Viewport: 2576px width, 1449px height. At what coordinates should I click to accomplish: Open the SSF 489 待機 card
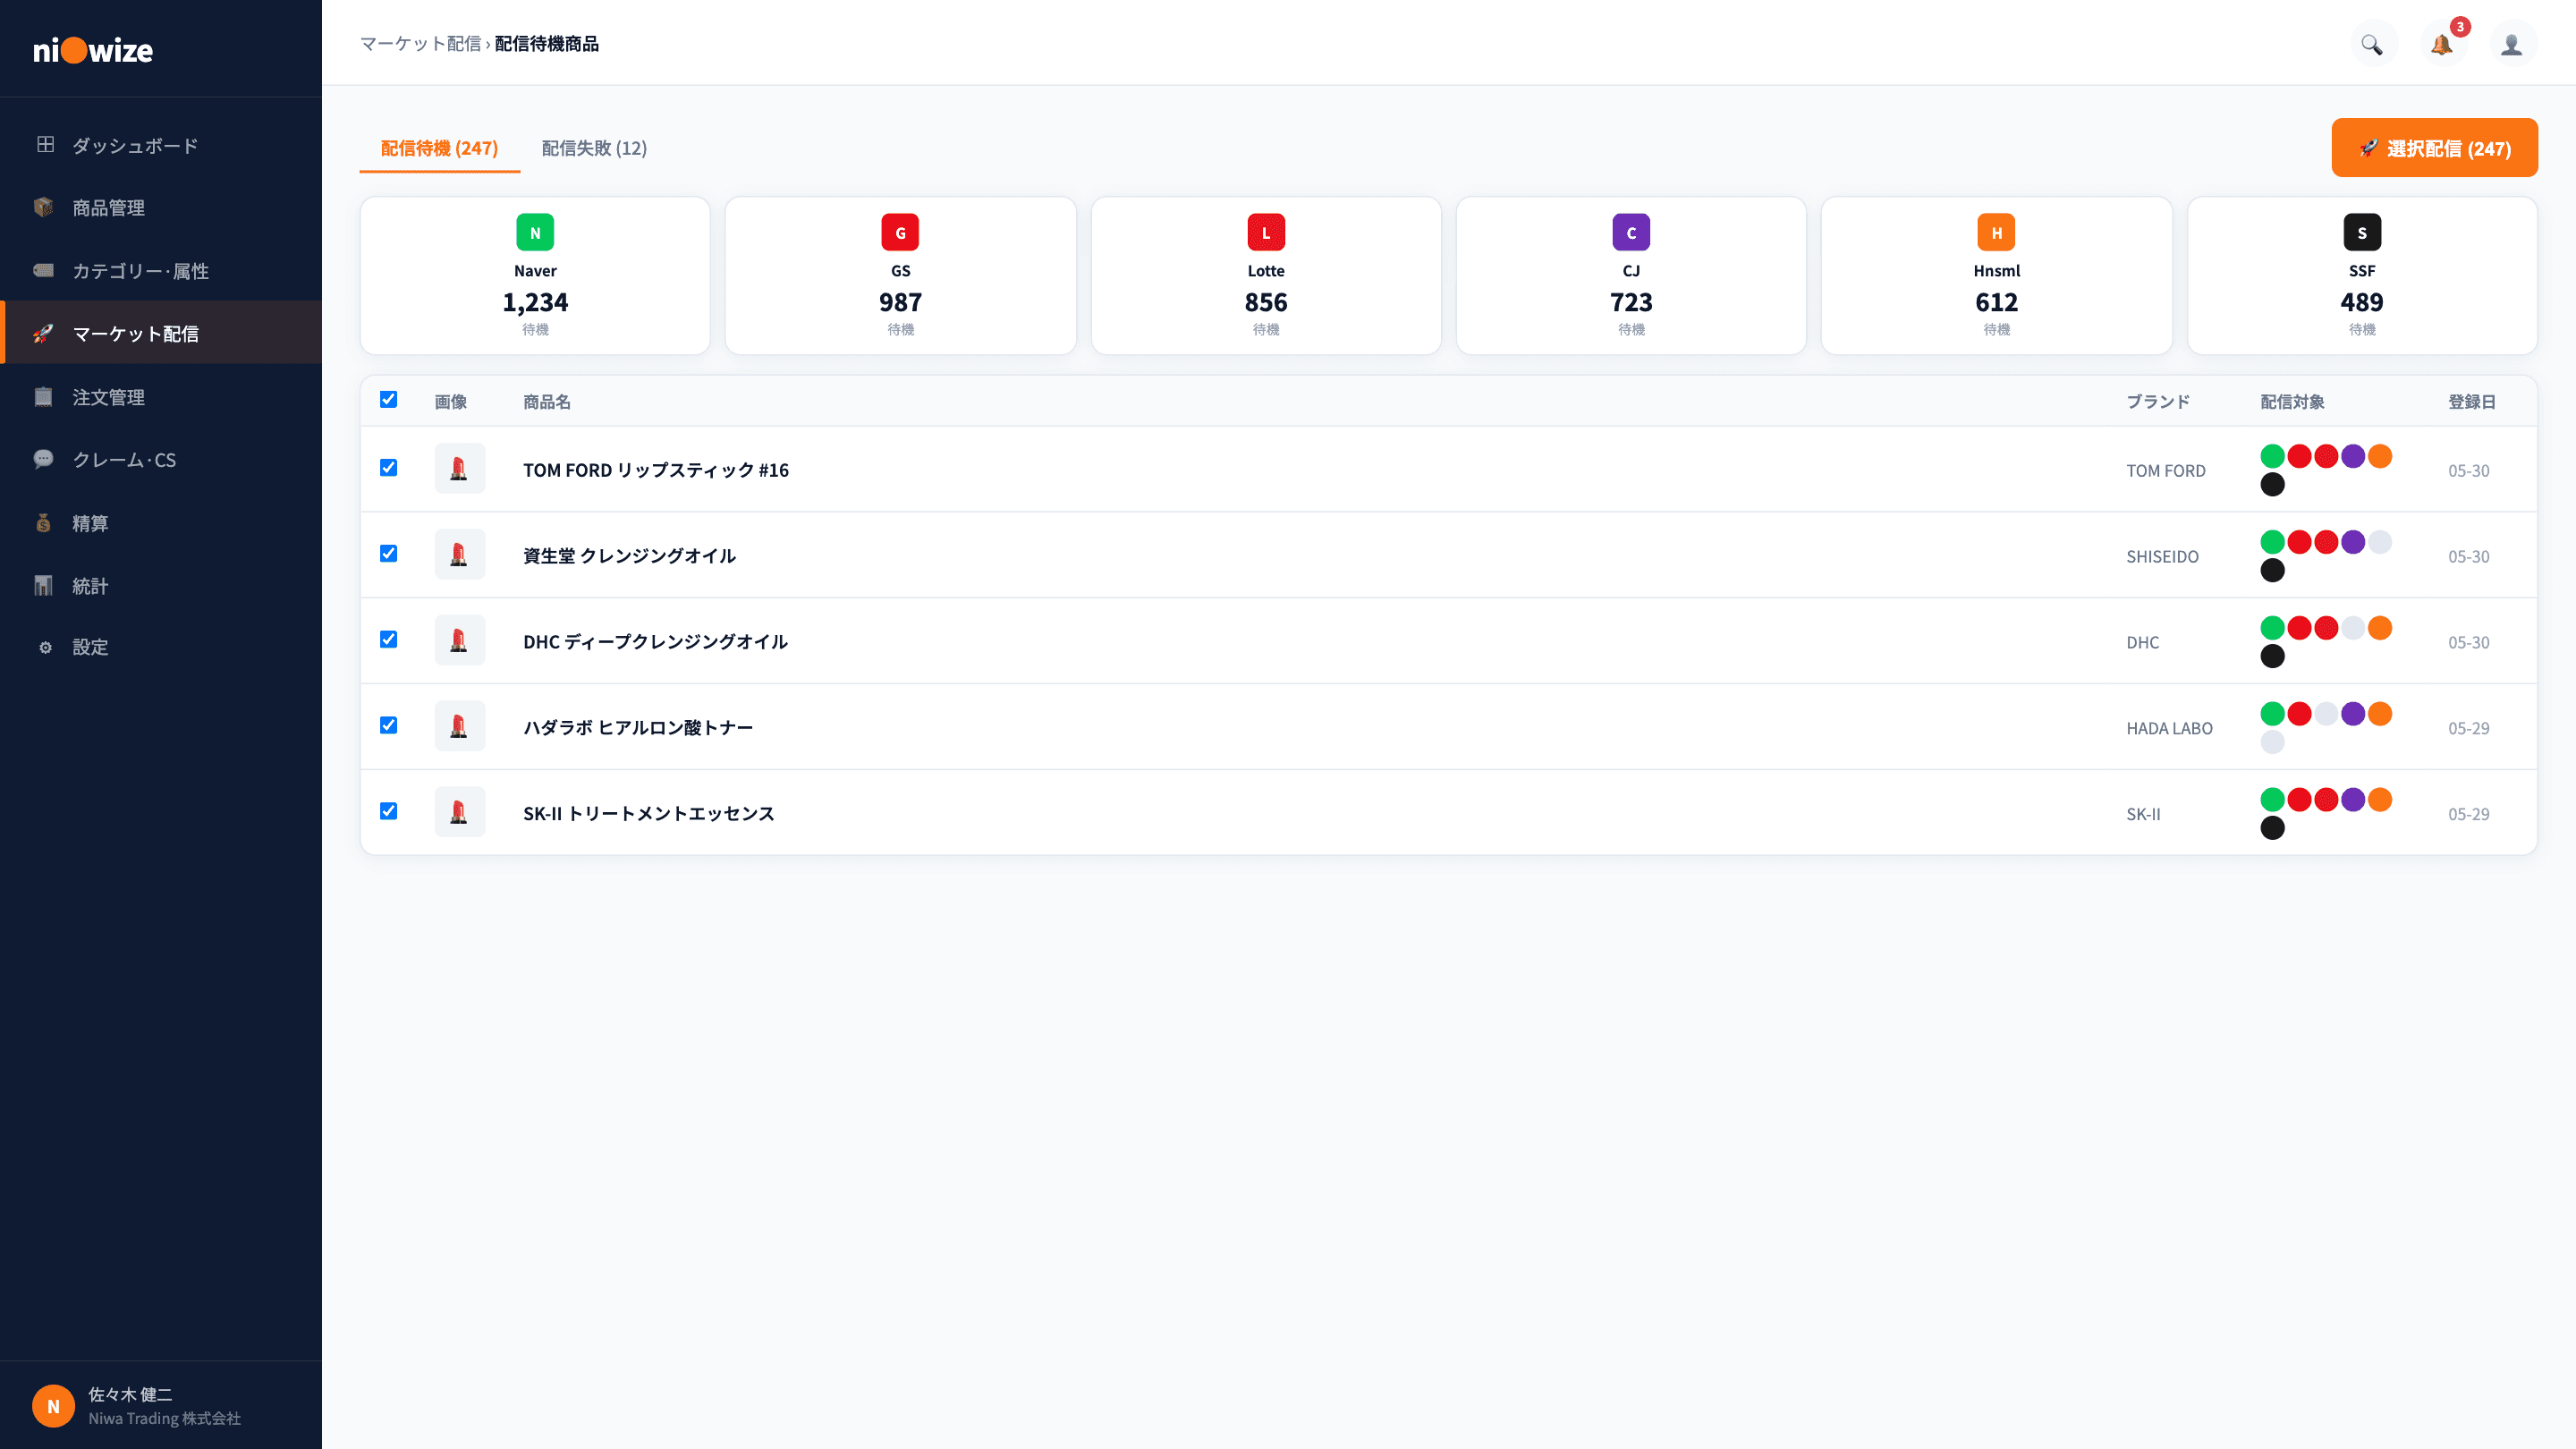2362,276
